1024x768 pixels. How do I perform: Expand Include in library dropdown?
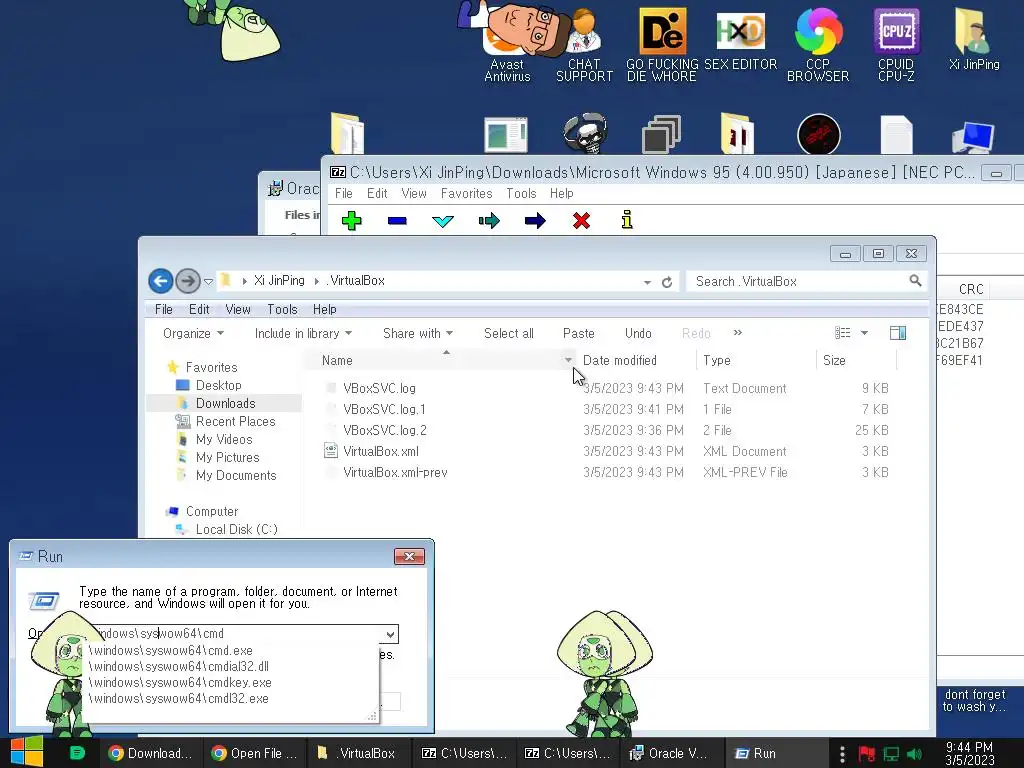coord(303,333)
